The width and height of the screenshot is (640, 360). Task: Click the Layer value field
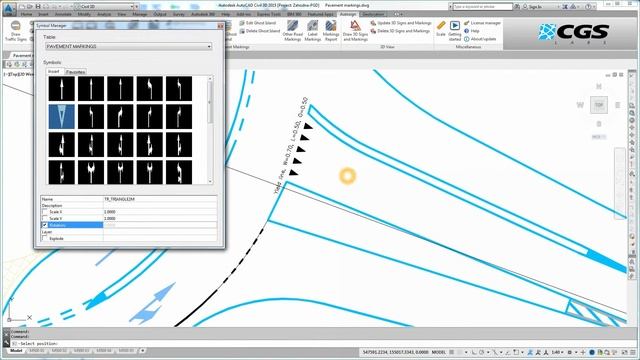coord(160,232)
